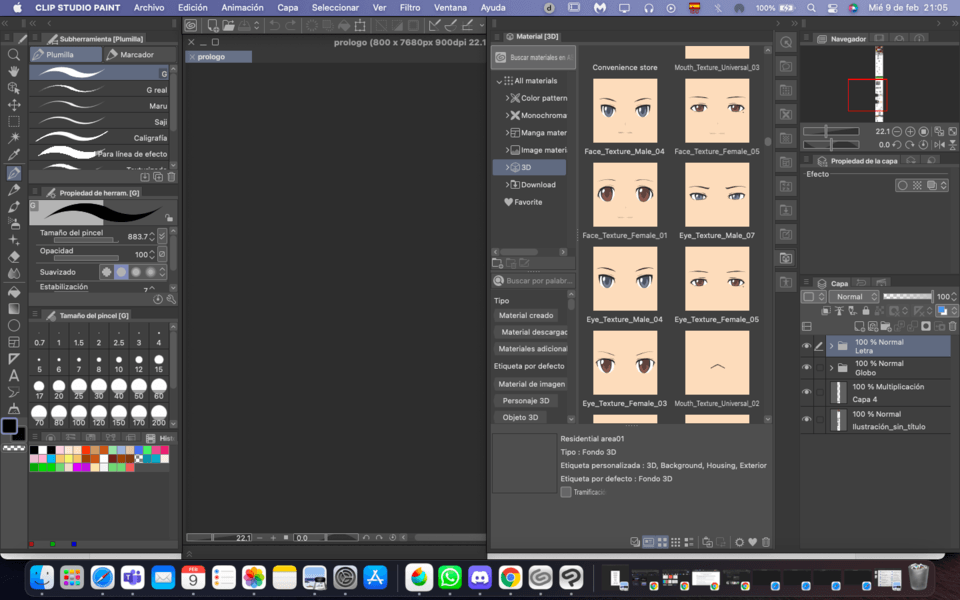Screen dimensions: 960x600
Task: Select the G real pen sub tool
Action: (99, 89)
